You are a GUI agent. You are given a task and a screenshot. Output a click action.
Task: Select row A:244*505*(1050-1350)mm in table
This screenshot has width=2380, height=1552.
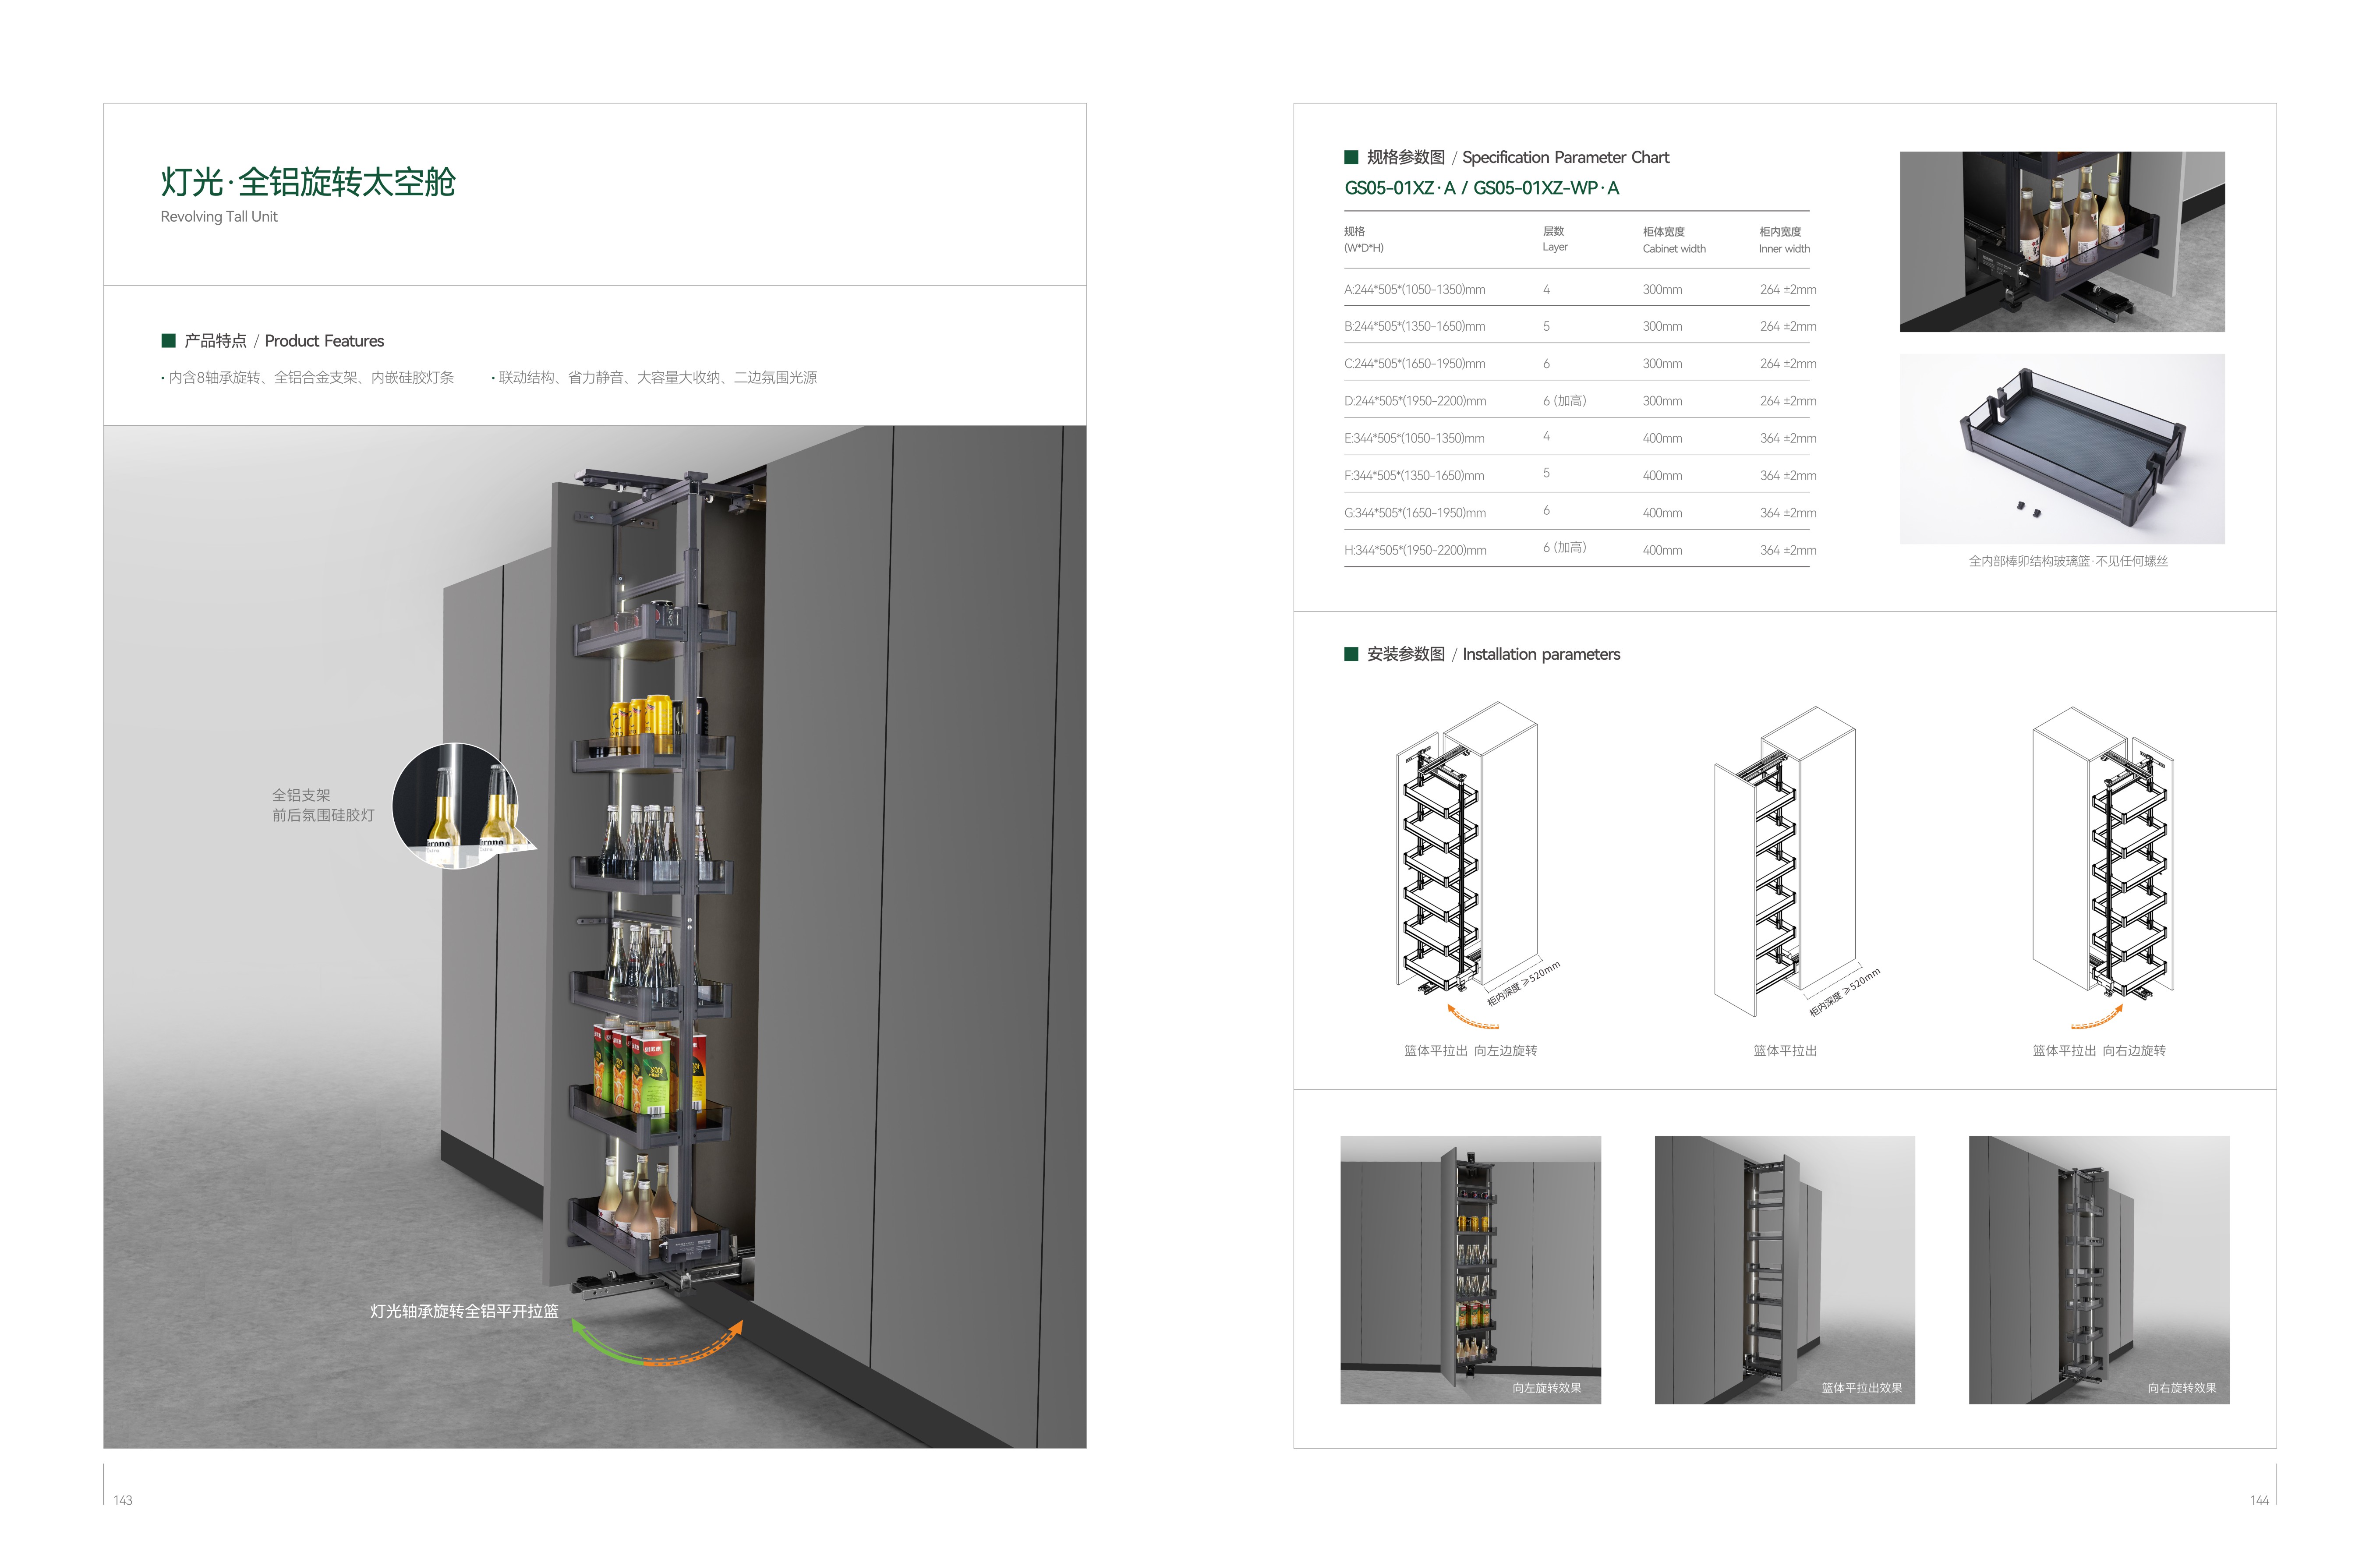1414,290
